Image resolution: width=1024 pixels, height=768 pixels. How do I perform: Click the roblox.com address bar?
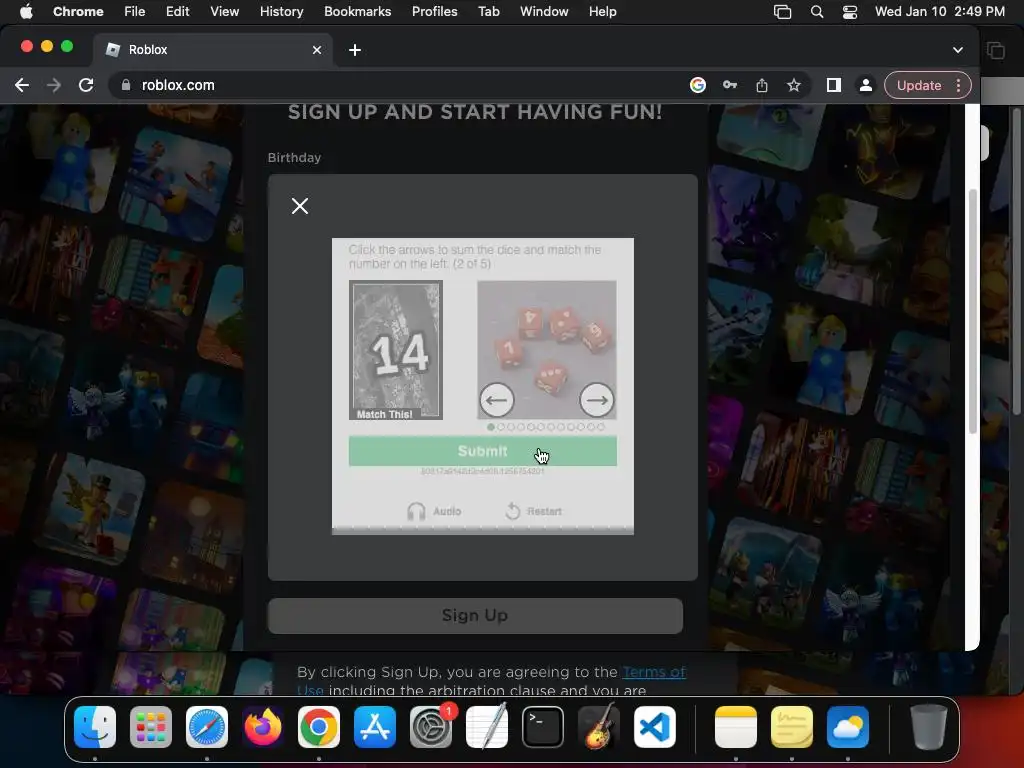pos(405,86)
